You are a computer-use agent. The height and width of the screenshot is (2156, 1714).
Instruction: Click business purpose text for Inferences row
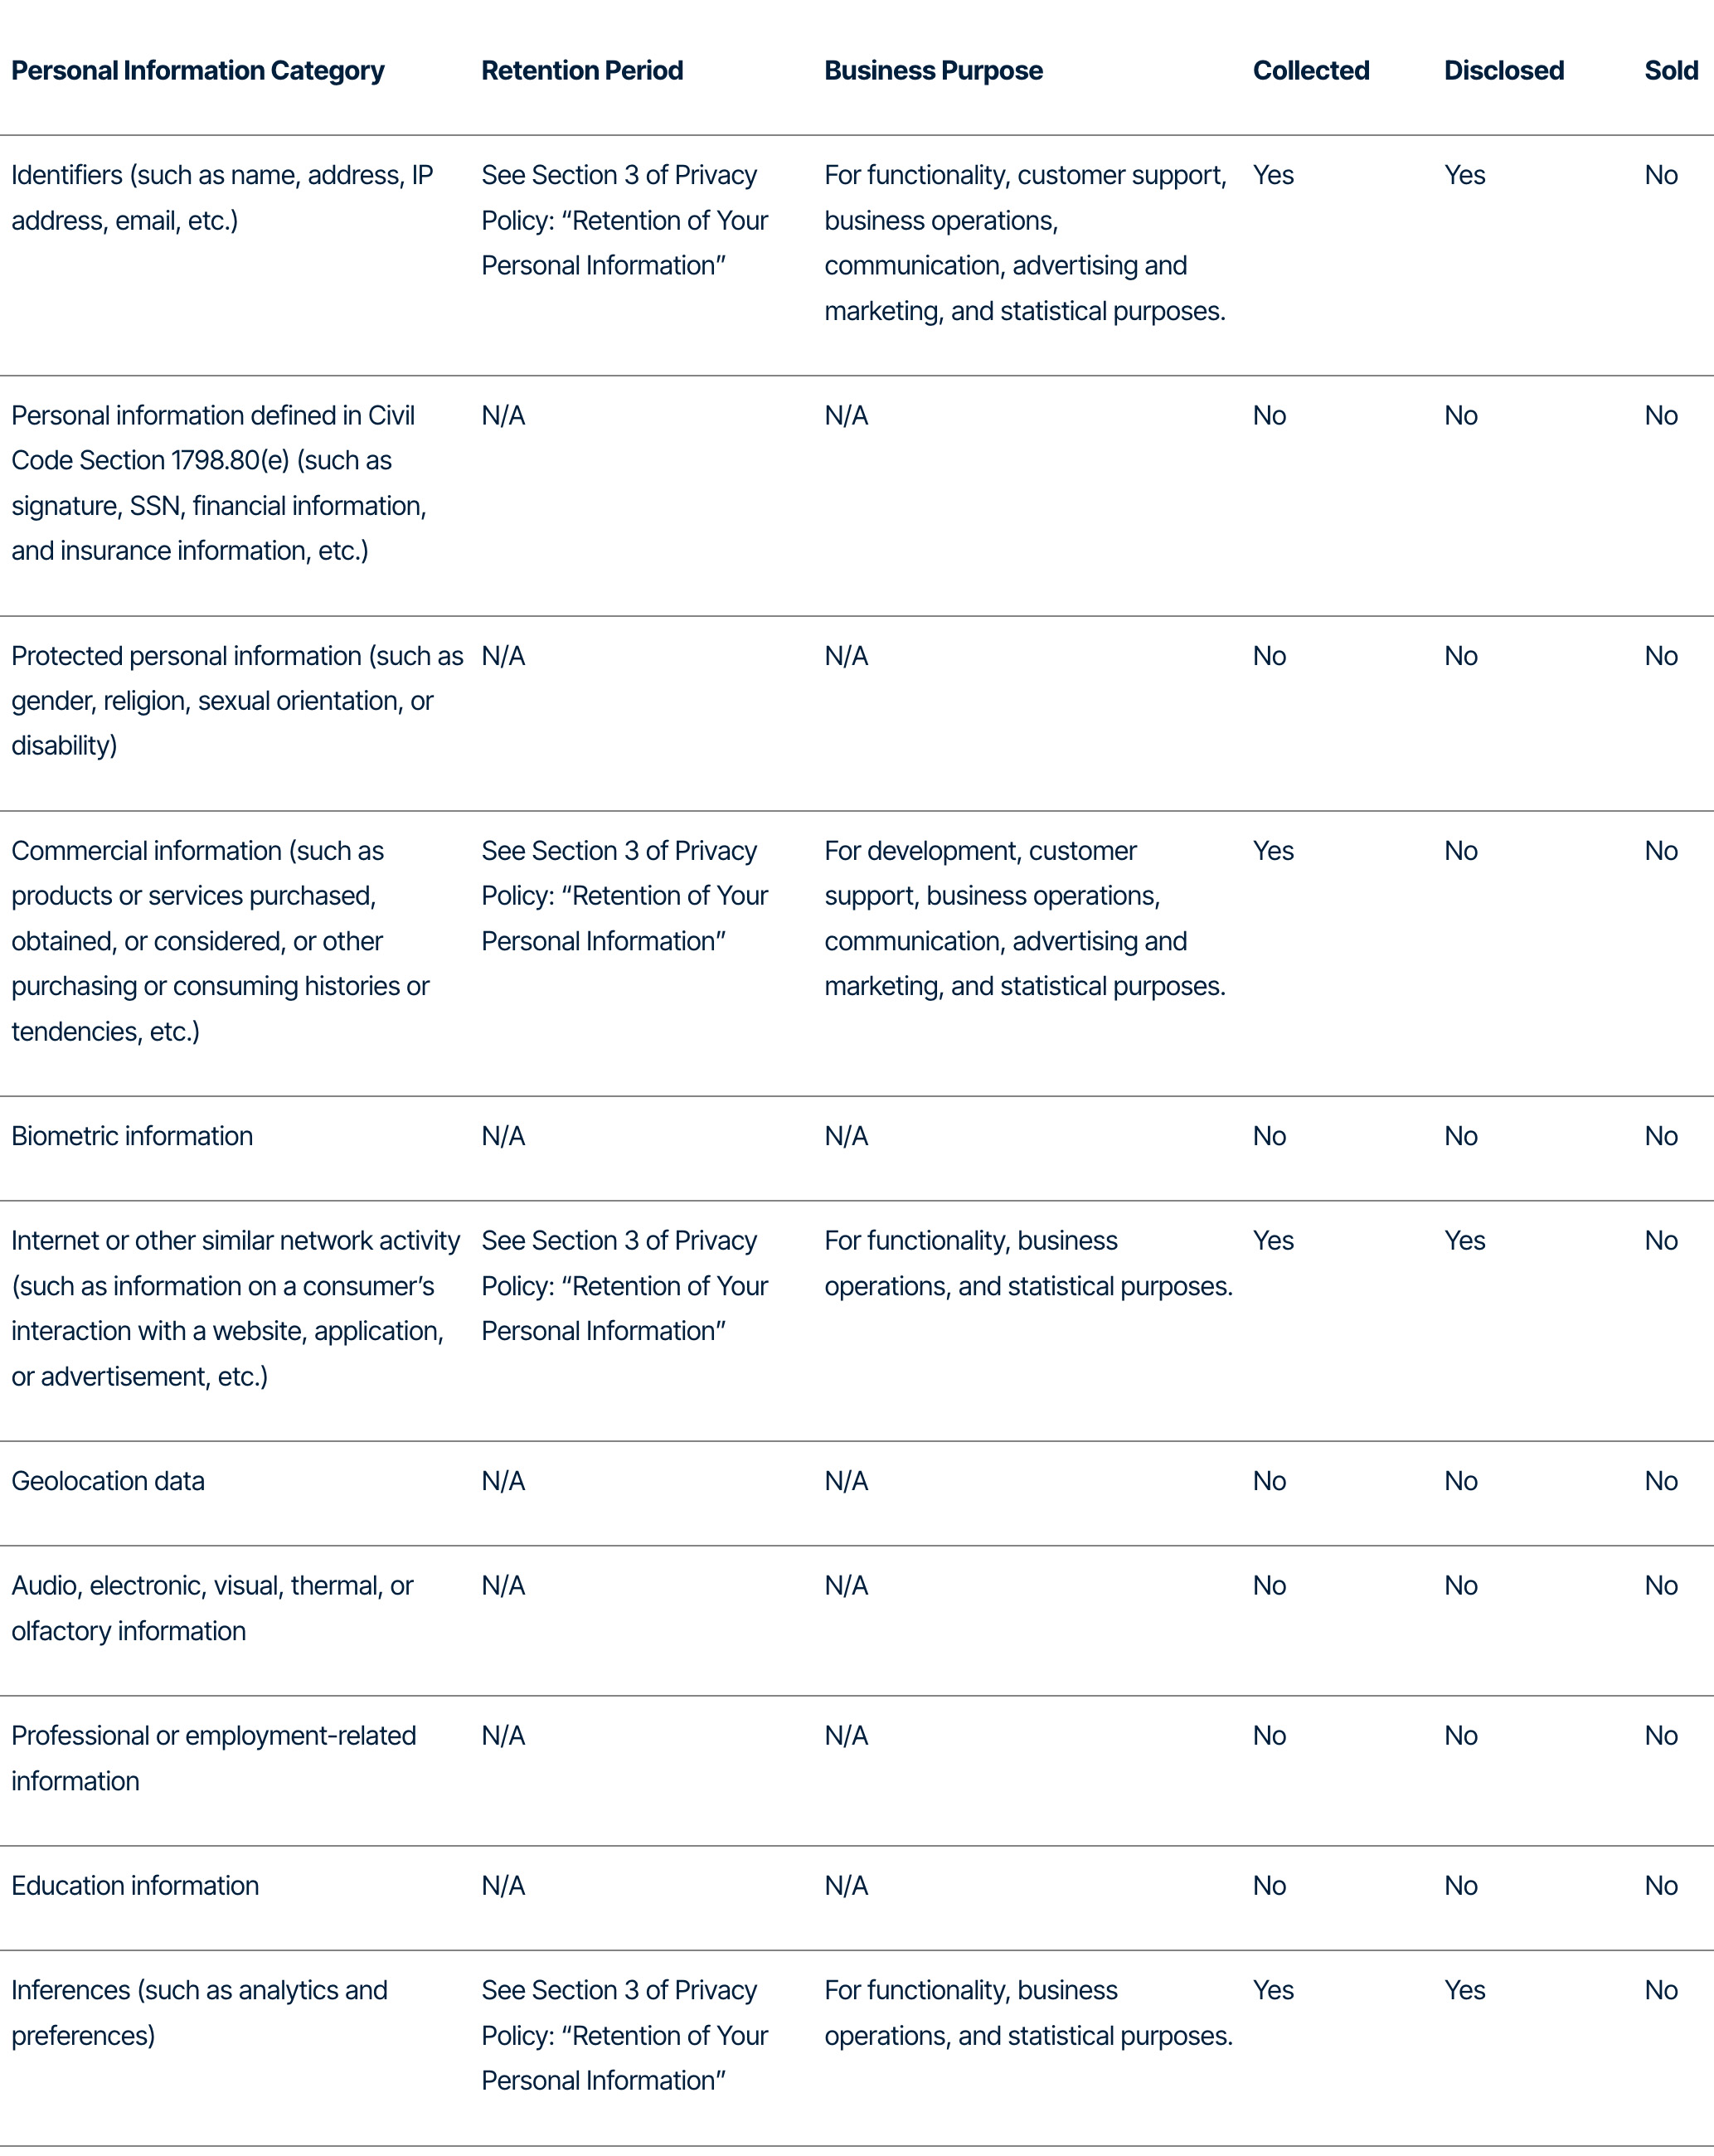[1028, 2012]
